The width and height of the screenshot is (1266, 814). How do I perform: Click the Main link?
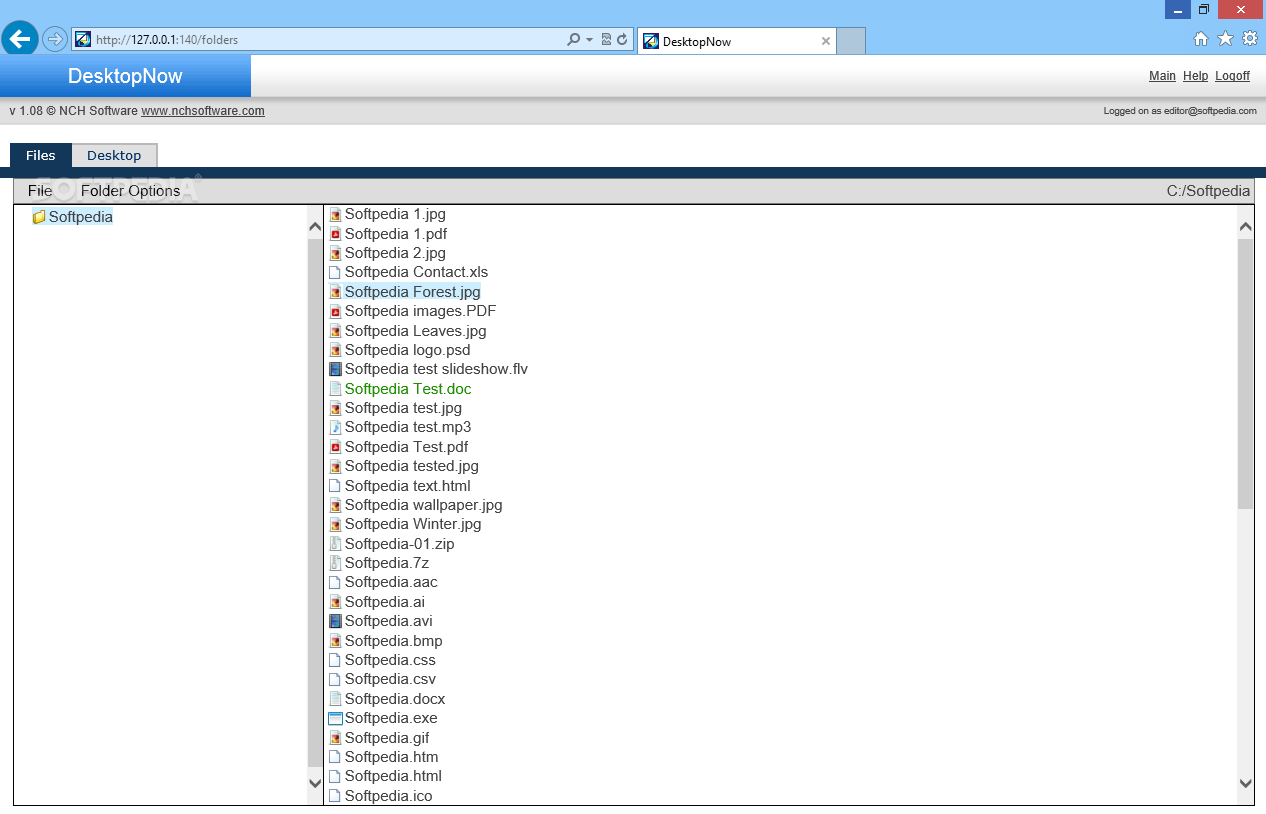click(x=1162, y=76)
